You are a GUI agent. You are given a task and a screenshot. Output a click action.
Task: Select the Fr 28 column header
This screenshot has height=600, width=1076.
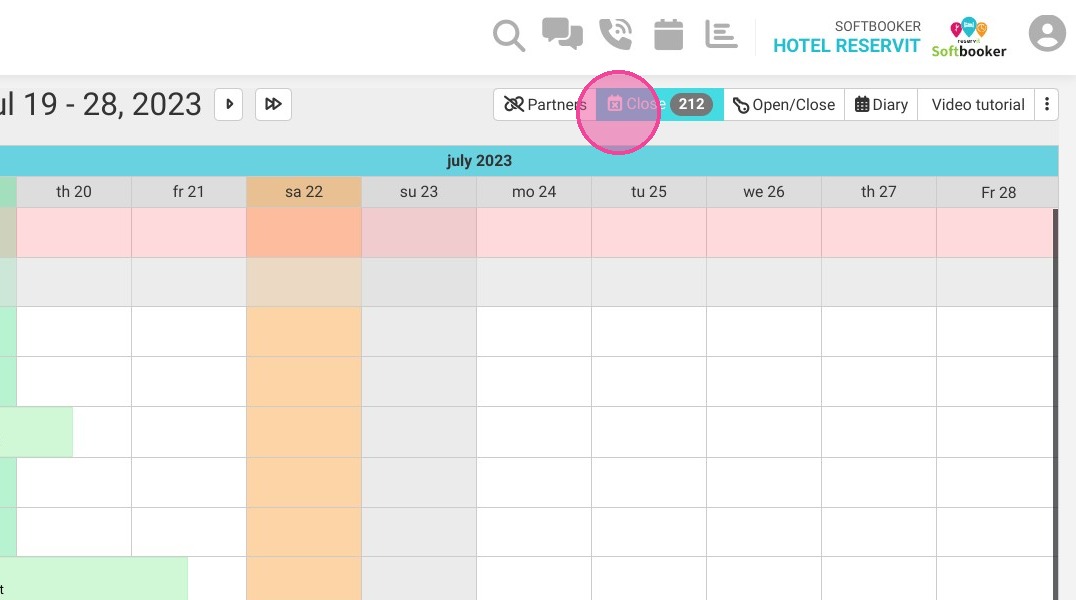click(x=998, y=192)
